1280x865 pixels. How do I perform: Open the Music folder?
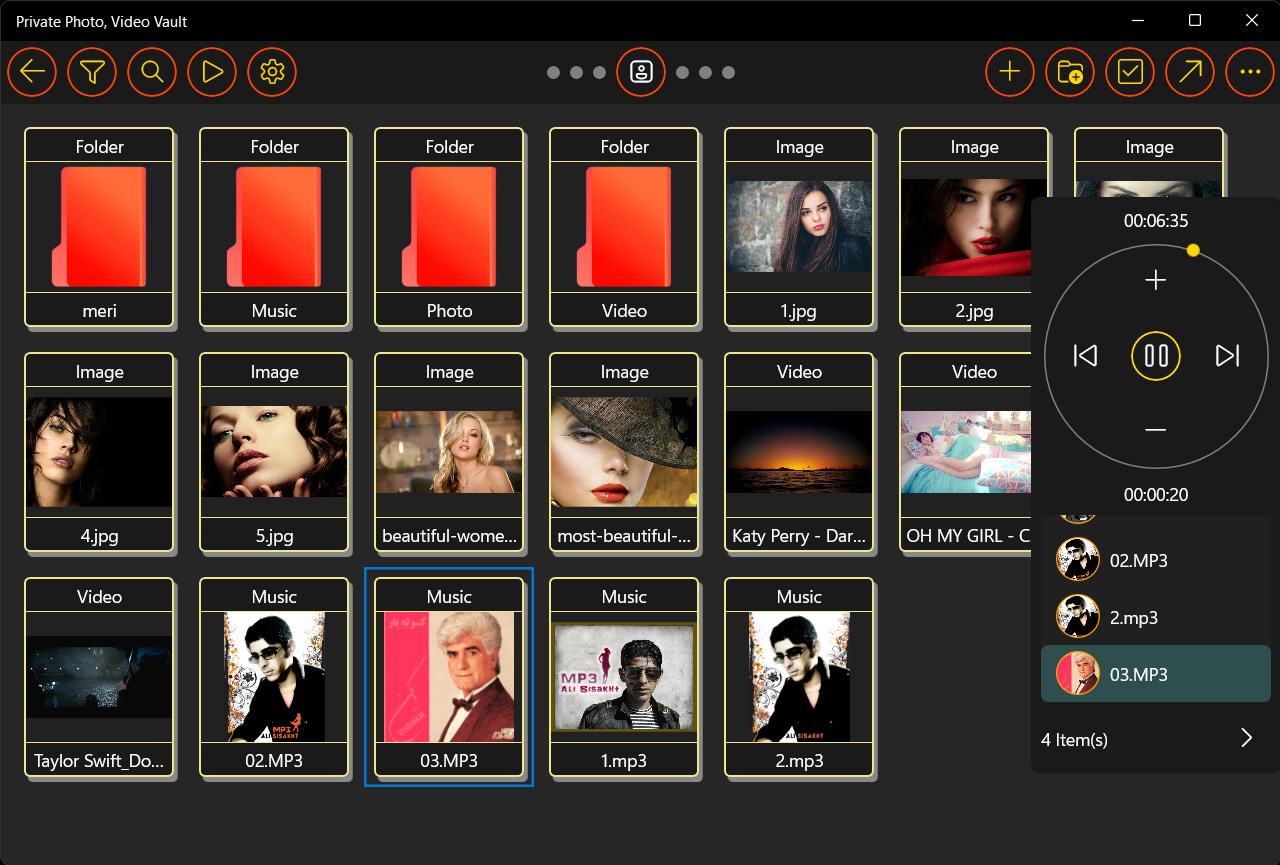click(273, 228)
